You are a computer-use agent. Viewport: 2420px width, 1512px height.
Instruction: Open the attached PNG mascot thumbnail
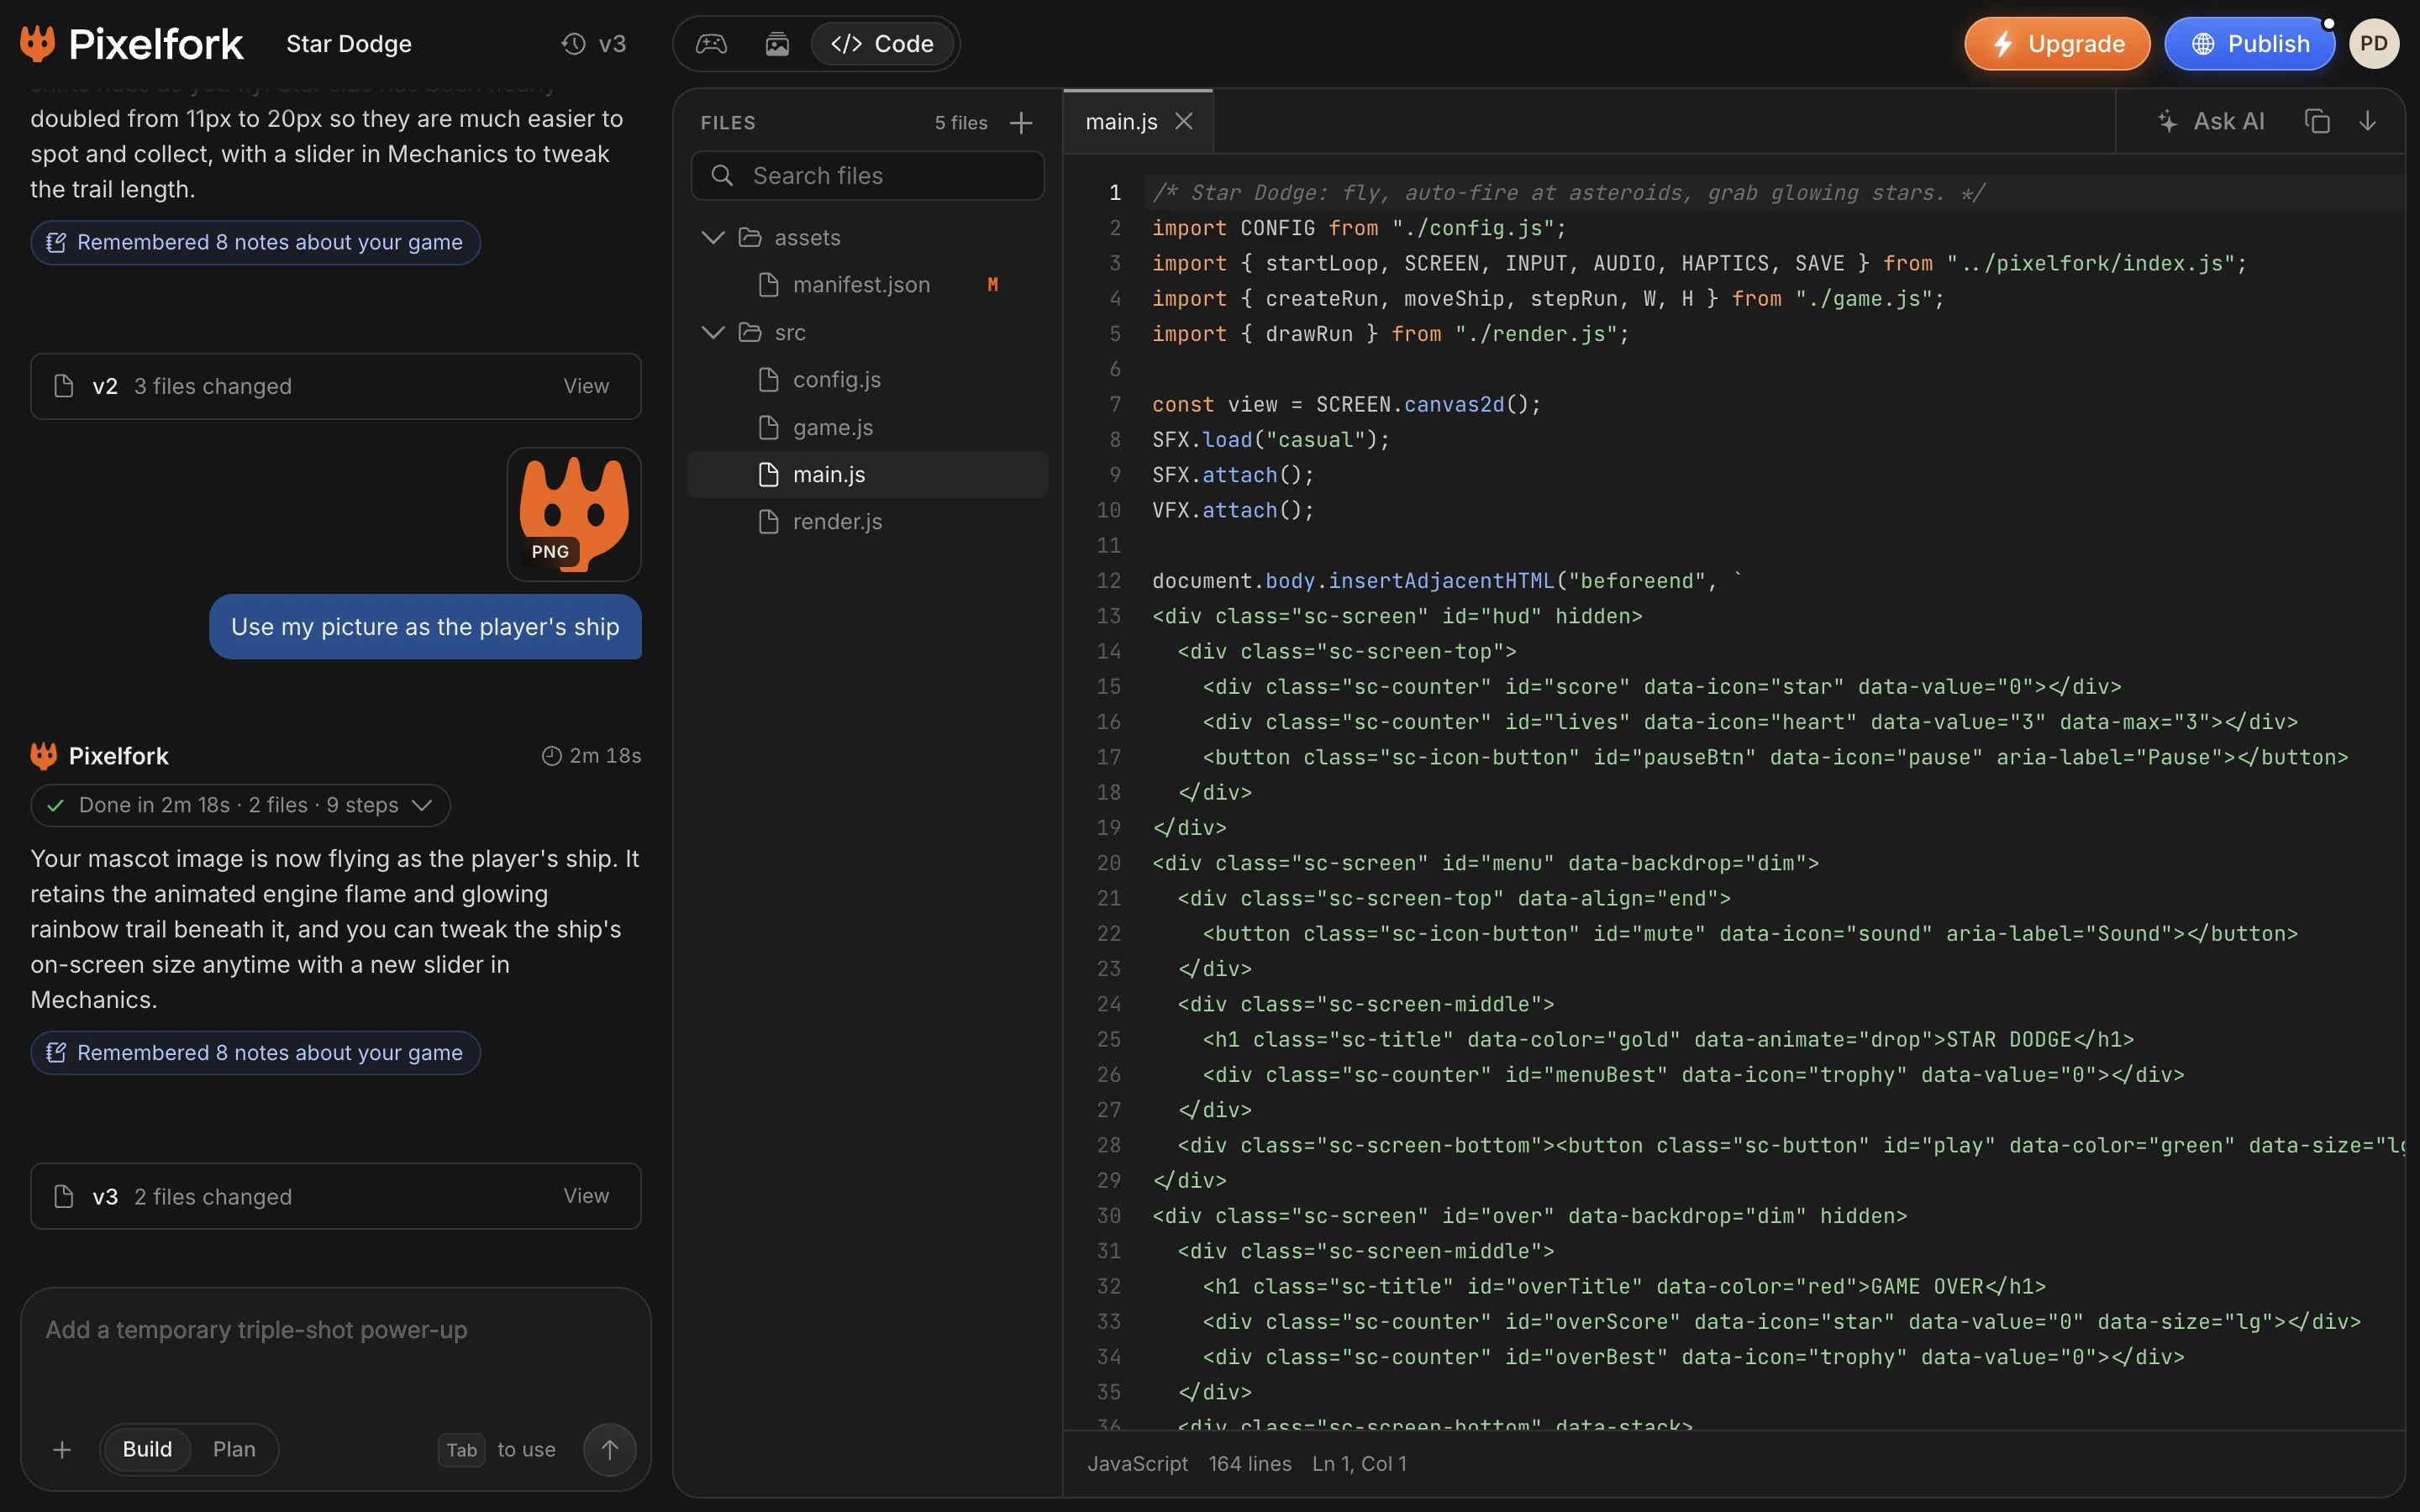click(x=574, y=514)
